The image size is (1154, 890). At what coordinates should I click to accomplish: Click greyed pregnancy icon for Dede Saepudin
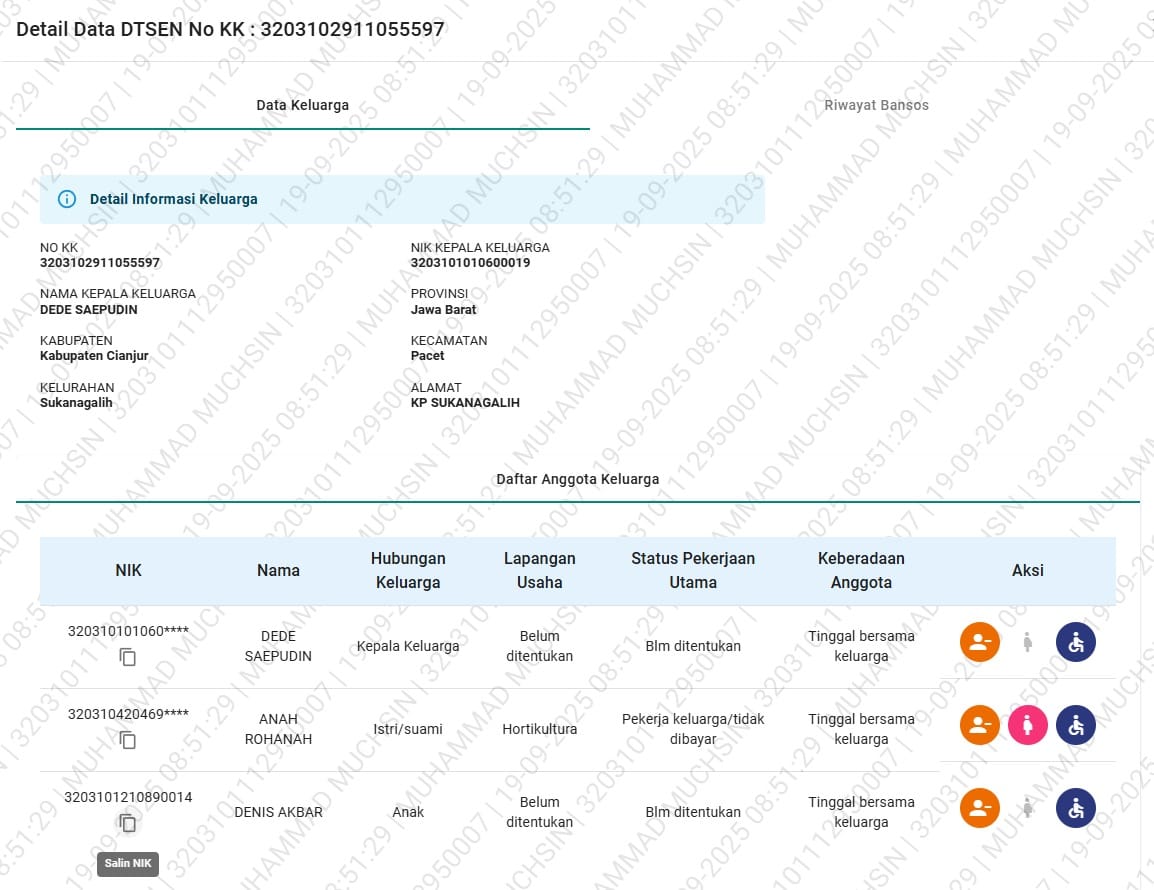[x=1027, y=642]
